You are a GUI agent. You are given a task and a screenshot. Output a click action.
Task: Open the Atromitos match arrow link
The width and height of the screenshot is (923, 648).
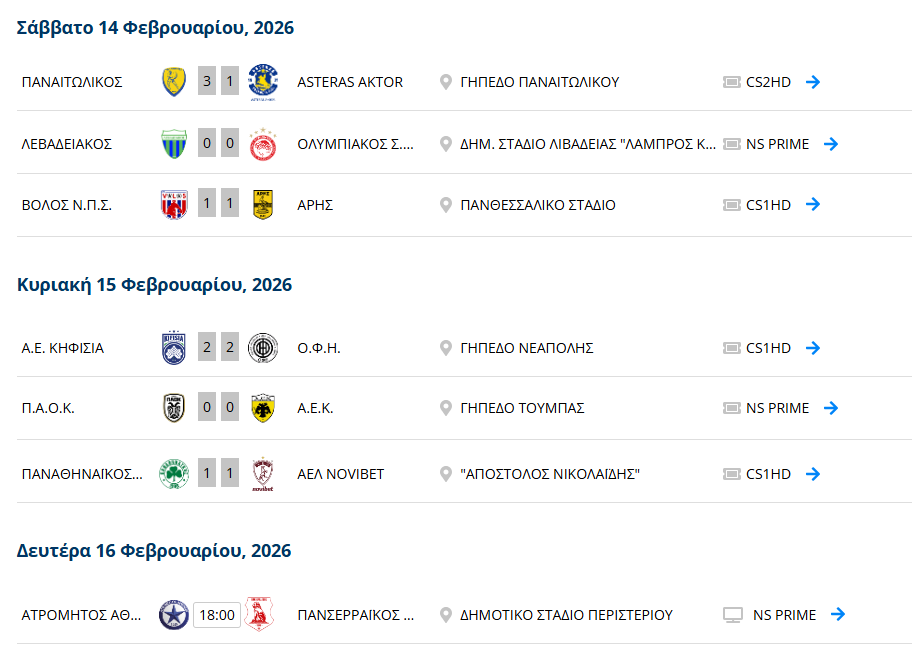(x=838, y=615)
